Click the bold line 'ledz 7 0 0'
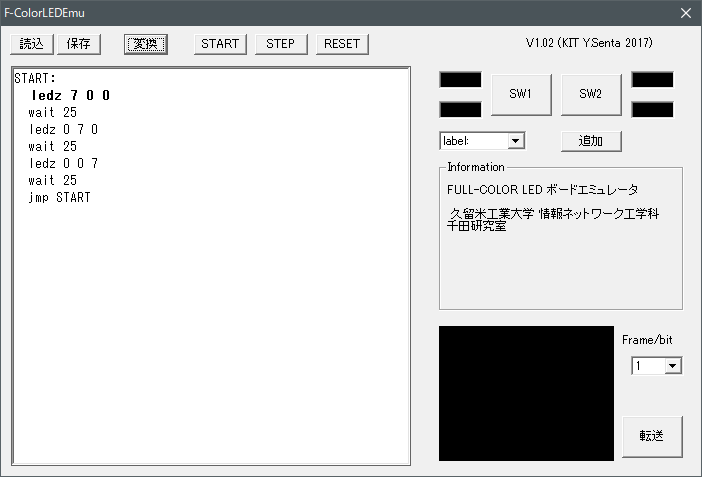 click(70, 95)
